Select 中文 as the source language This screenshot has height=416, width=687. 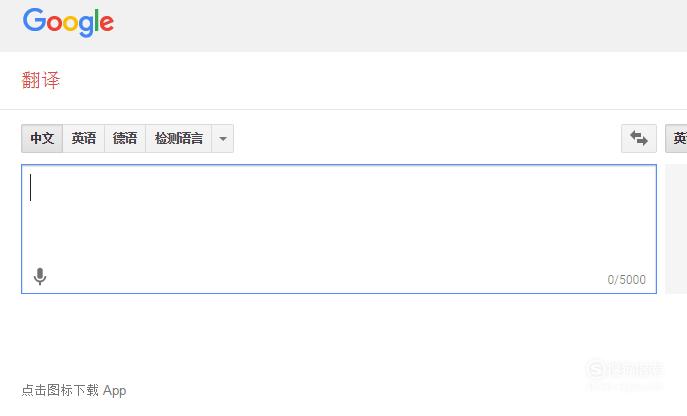(x=42, y=139)
